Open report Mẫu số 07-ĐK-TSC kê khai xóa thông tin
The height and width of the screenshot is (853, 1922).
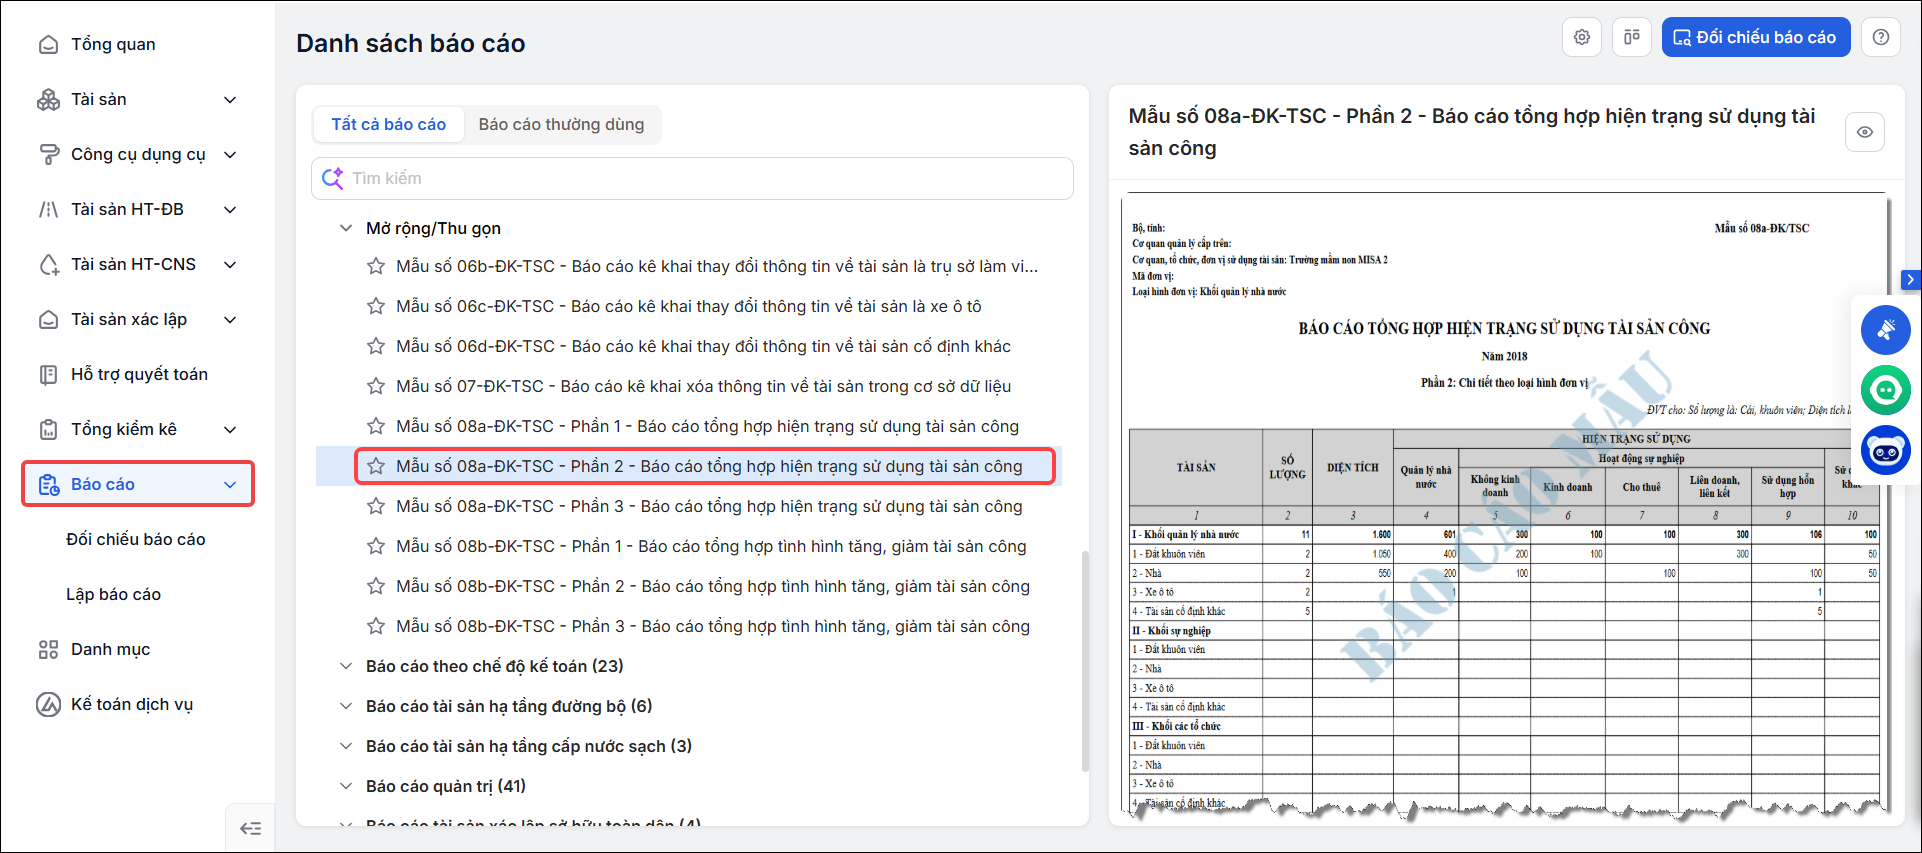point(703,386)
